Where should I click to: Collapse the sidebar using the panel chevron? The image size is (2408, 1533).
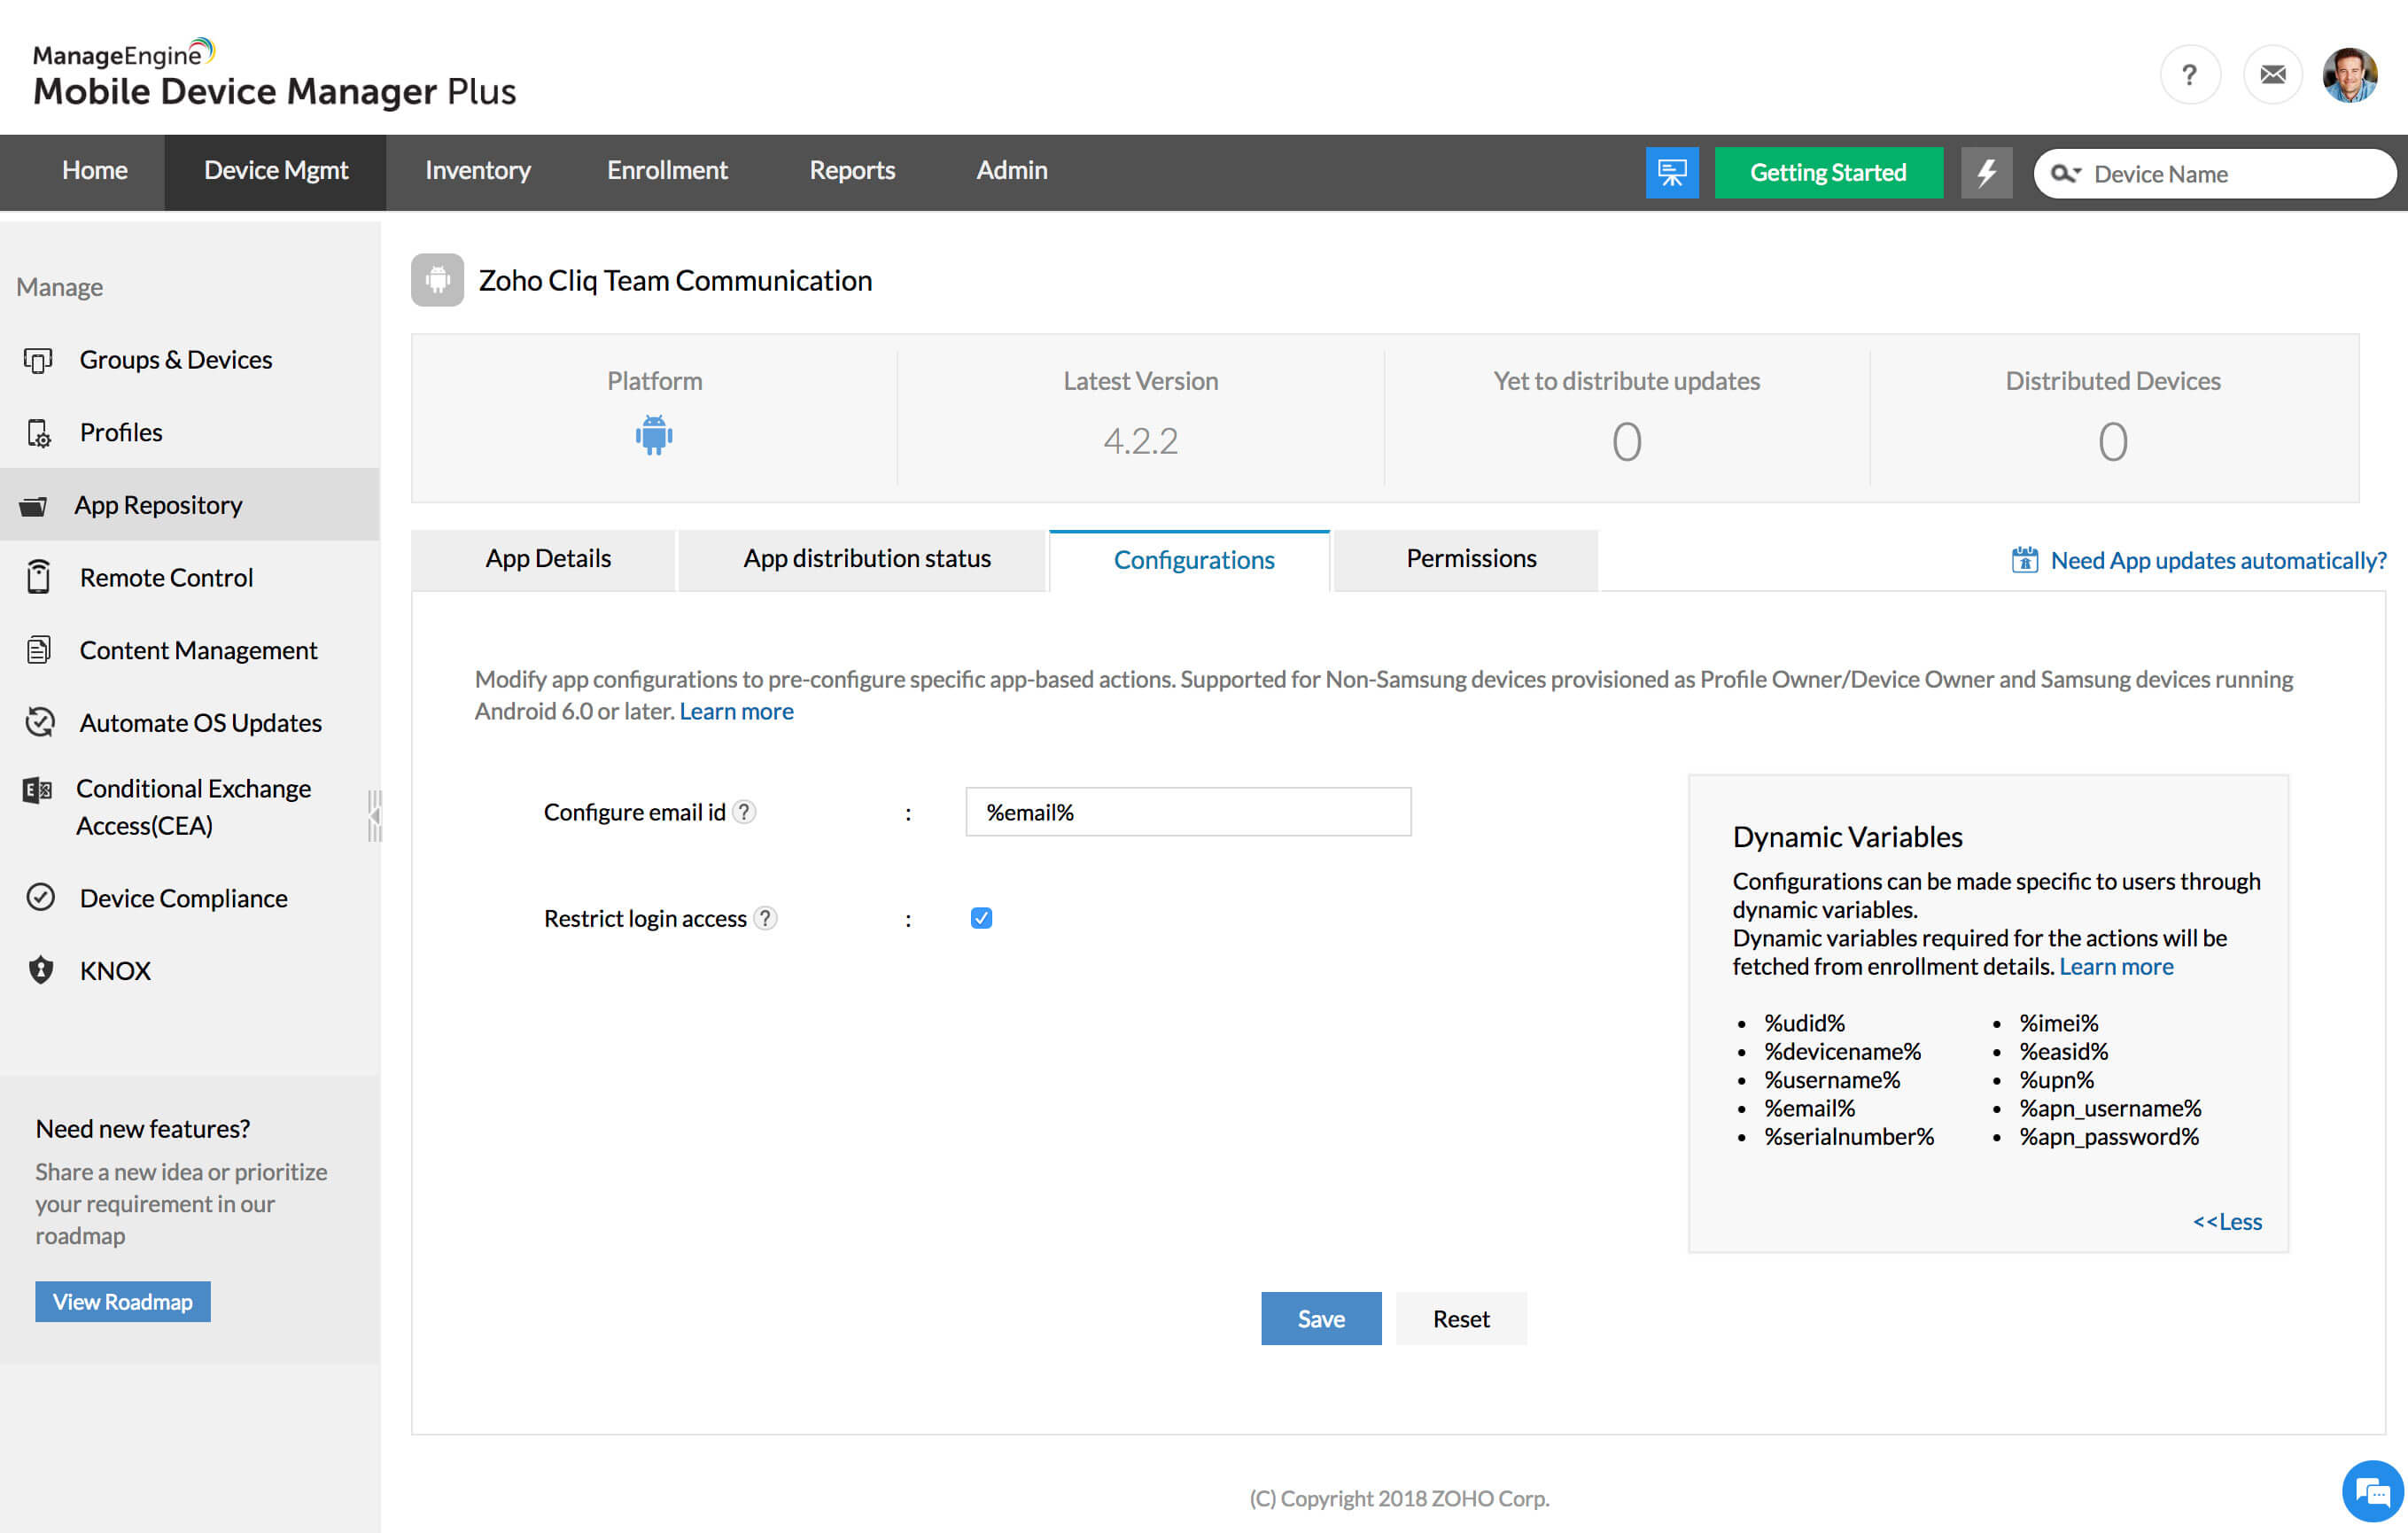pos(375,815)
